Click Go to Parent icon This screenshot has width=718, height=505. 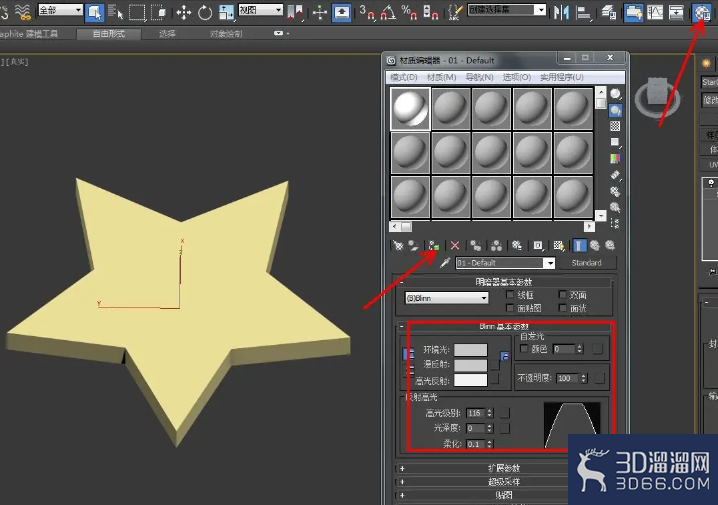pos(595,245)
